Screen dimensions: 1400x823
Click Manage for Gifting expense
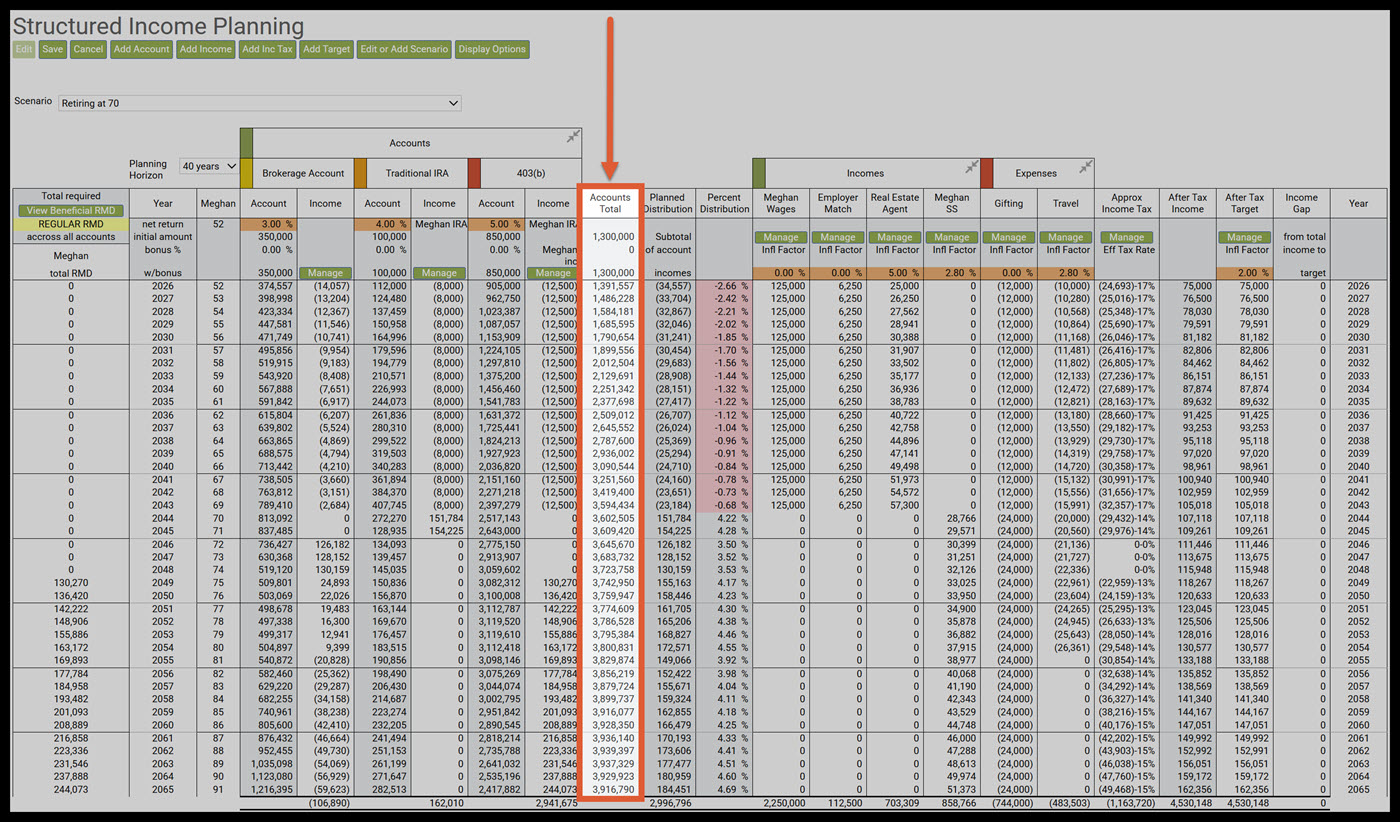click(1008, 237)
